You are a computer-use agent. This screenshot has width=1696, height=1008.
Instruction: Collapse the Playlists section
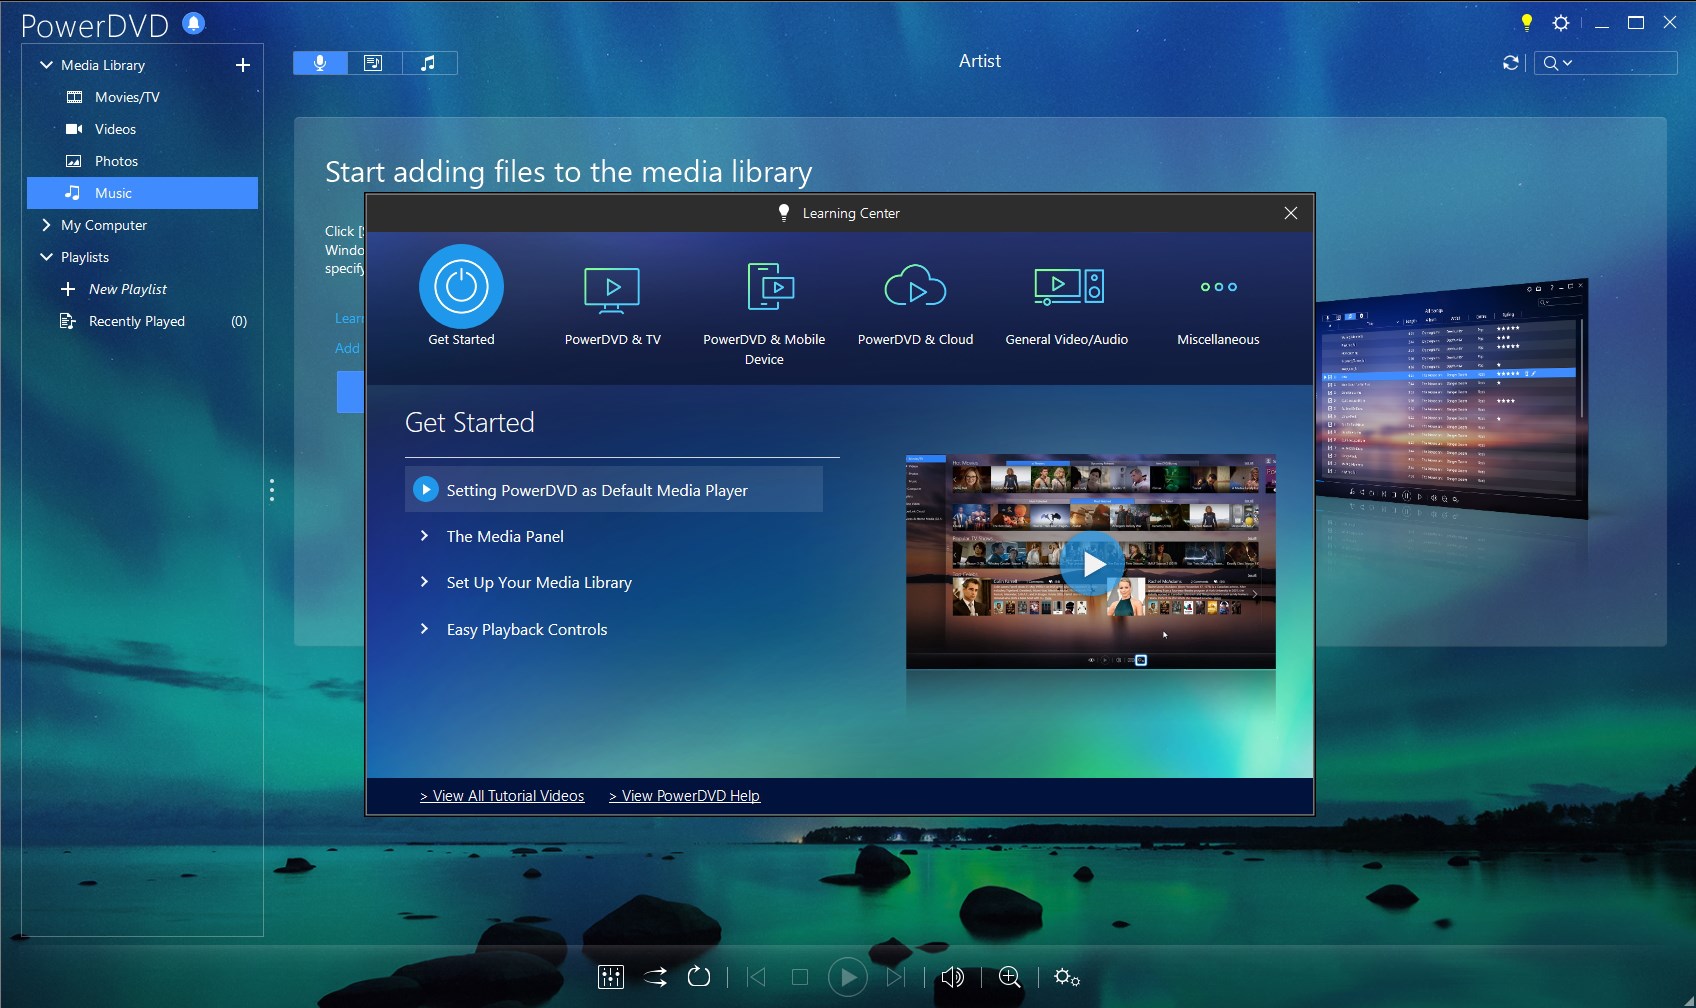(x=46, y=257)
